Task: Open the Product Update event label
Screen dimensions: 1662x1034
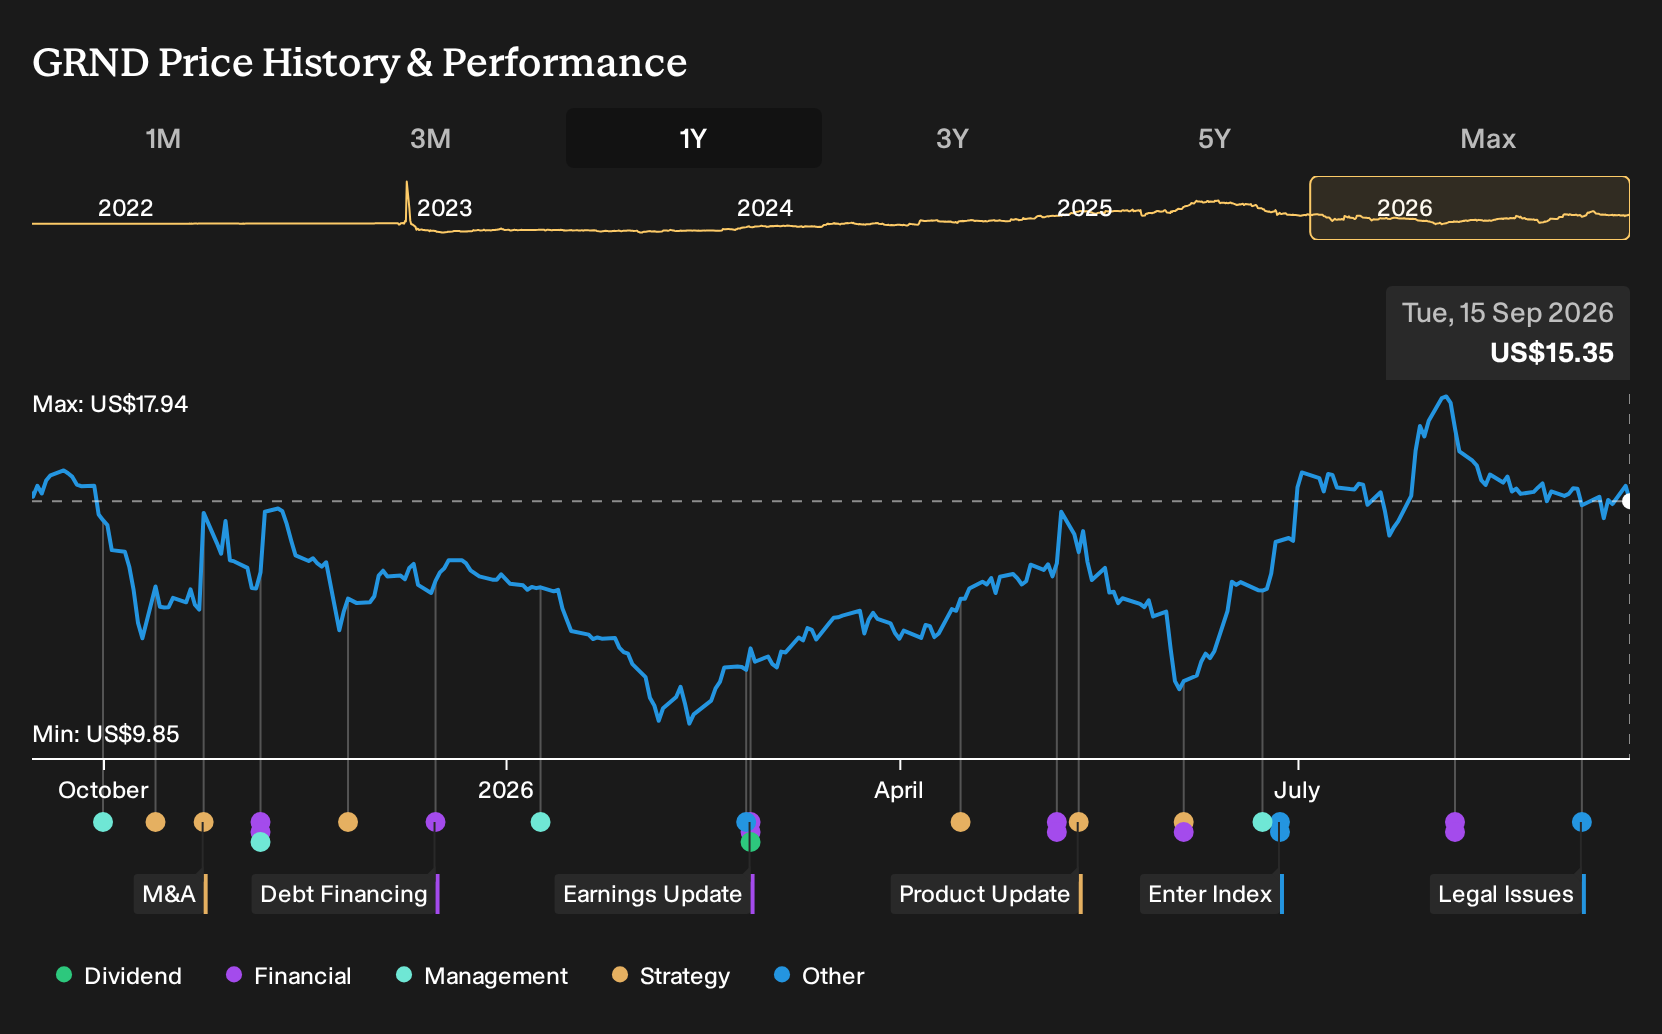Action: click(986, 894)
